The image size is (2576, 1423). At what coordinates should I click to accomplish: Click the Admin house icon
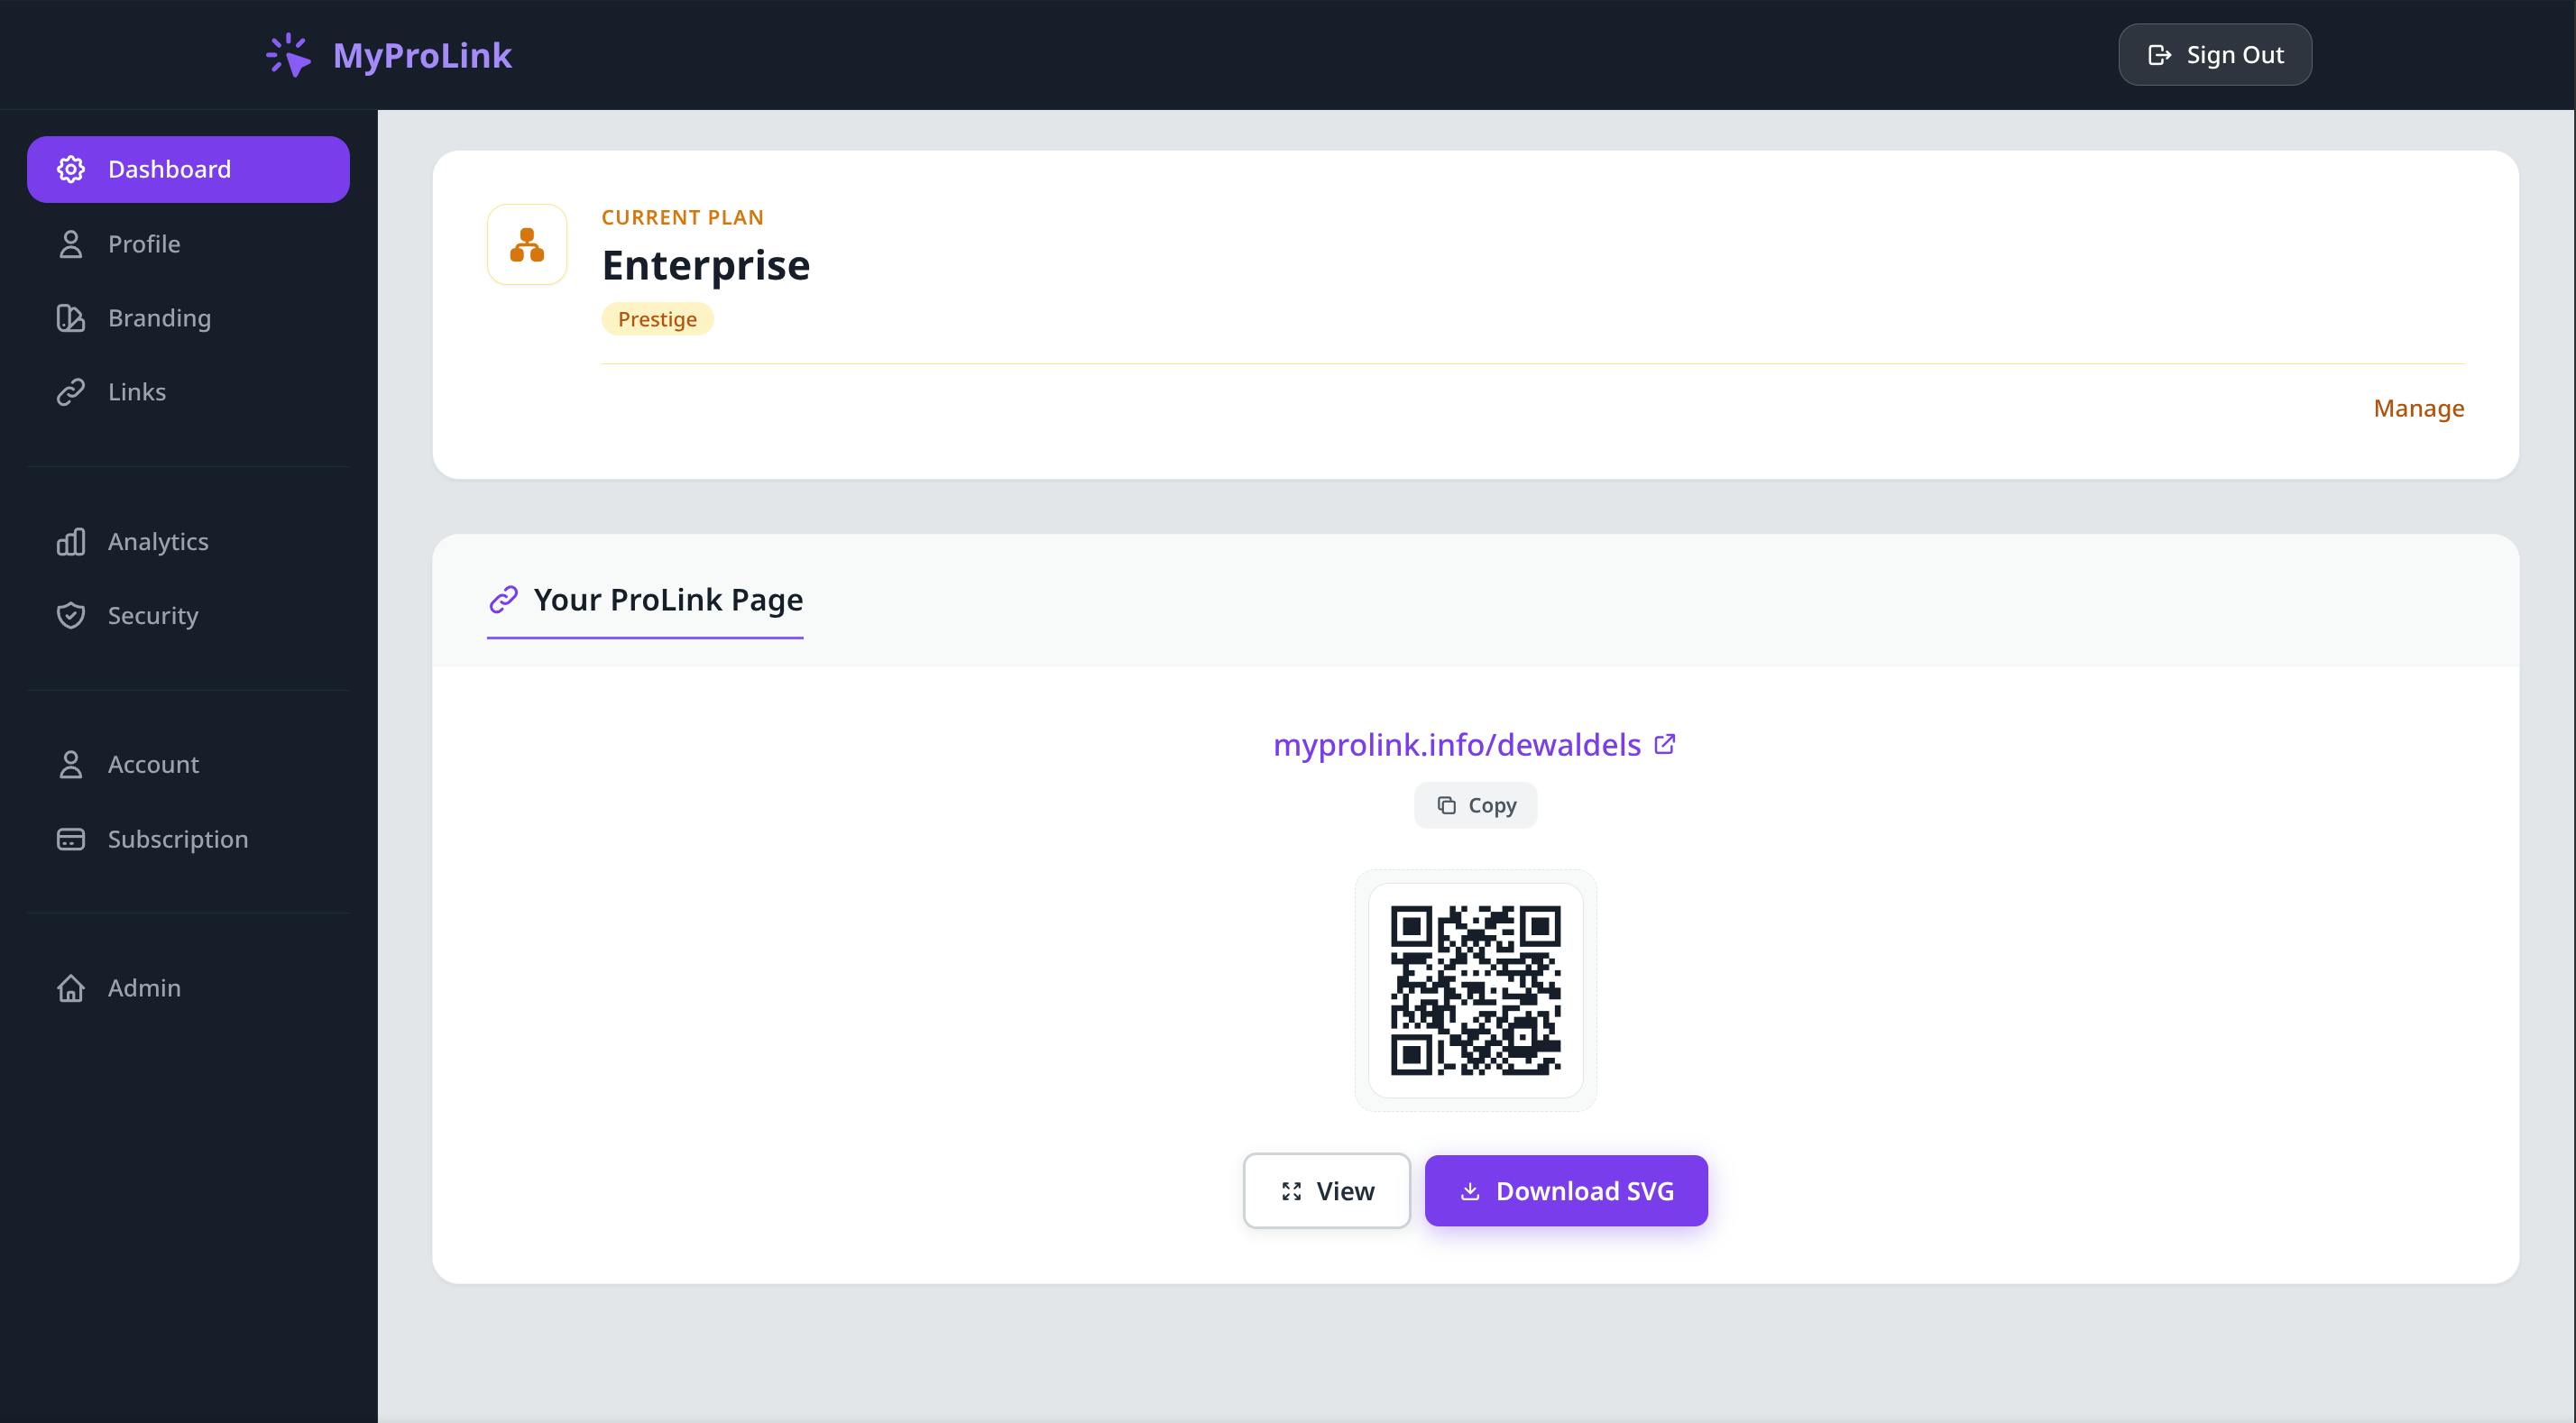pyautogui.click(x=70, y=988)
